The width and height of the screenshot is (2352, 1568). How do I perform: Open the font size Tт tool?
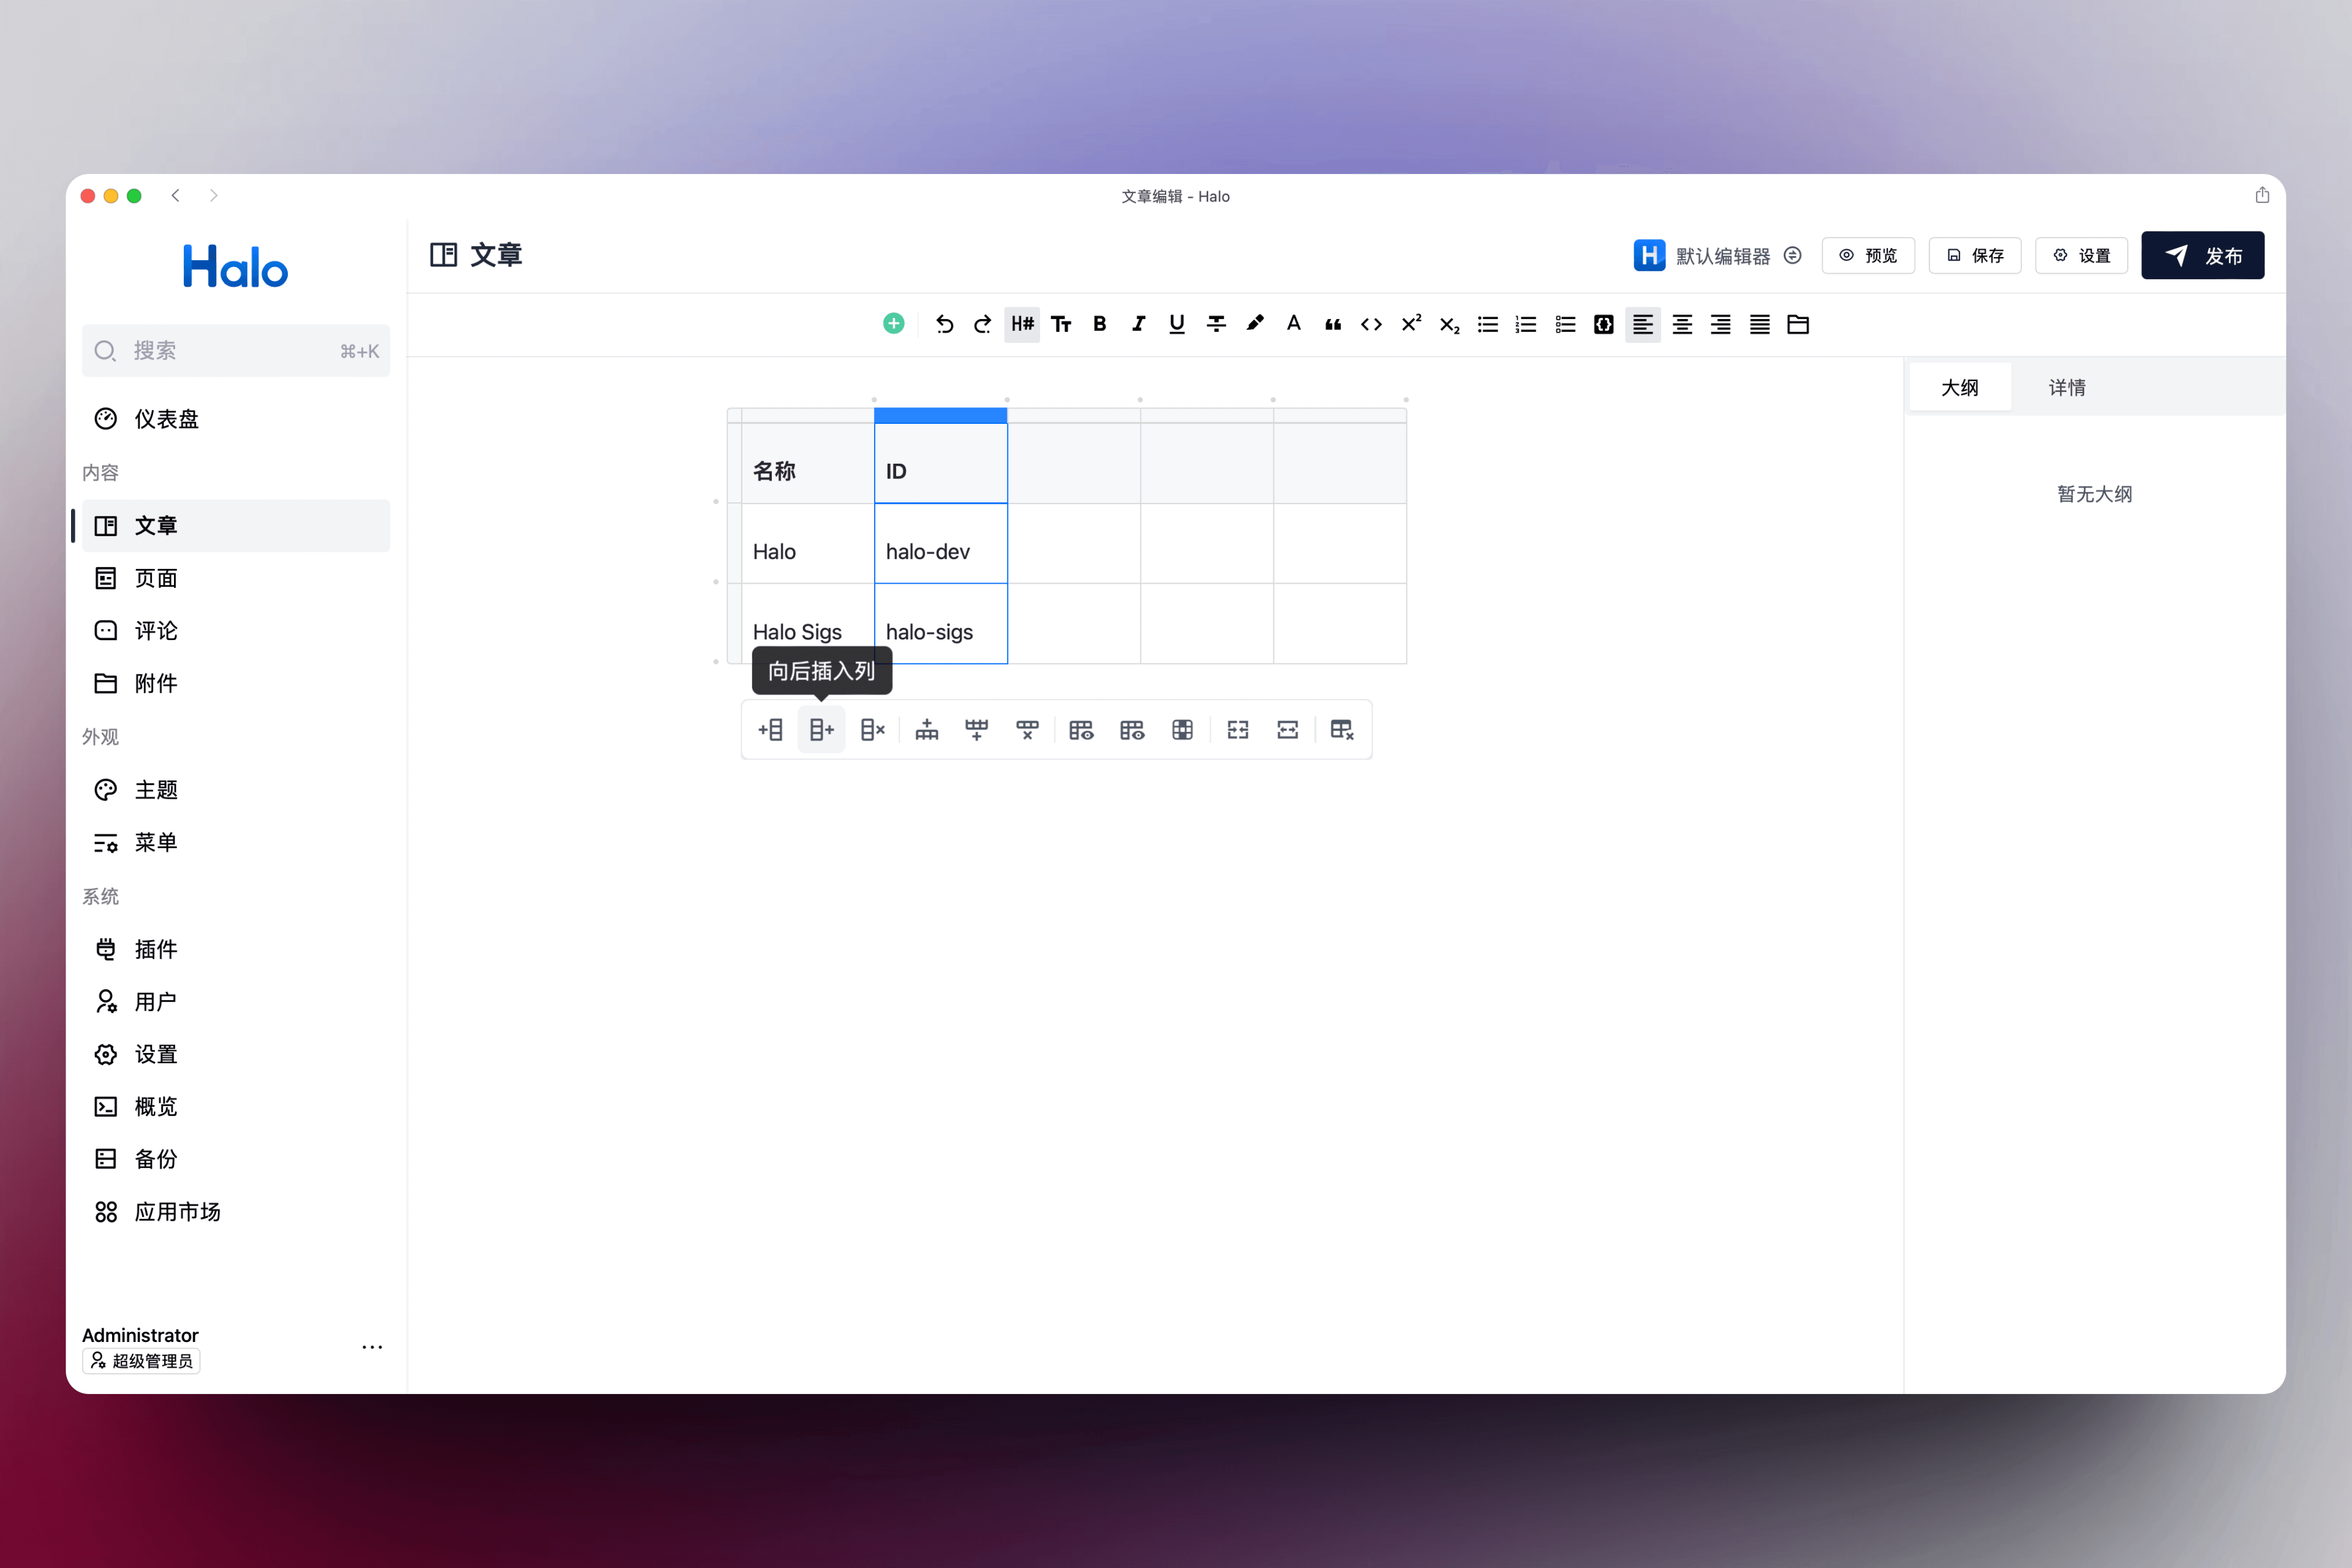click(1061, 324)
